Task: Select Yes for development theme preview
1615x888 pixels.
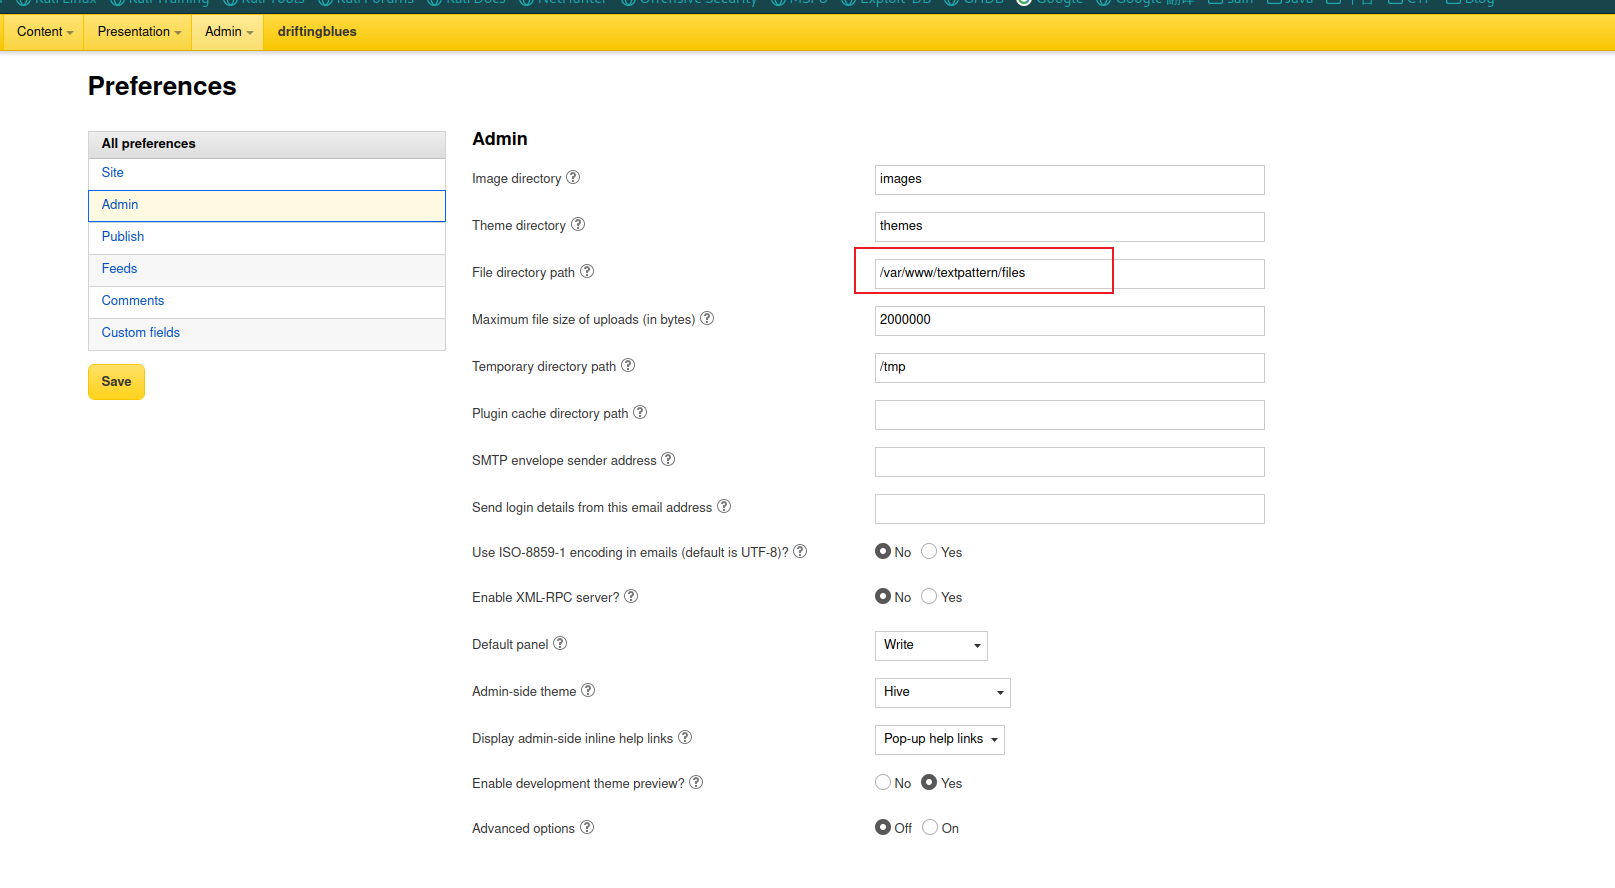Action: point(929,782)
